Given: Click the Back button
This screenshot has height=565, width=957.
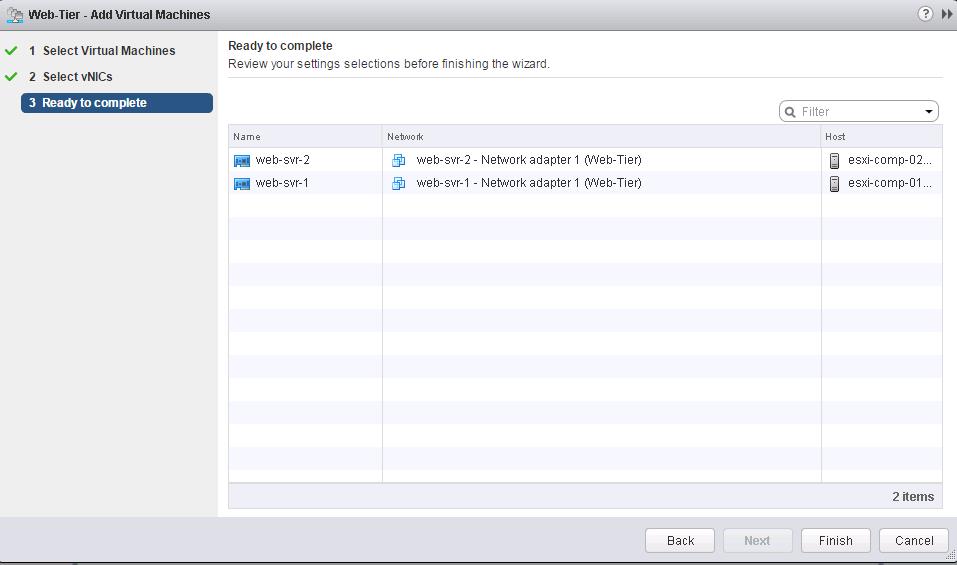Looking at the screenshot, I should coord(680,541).
